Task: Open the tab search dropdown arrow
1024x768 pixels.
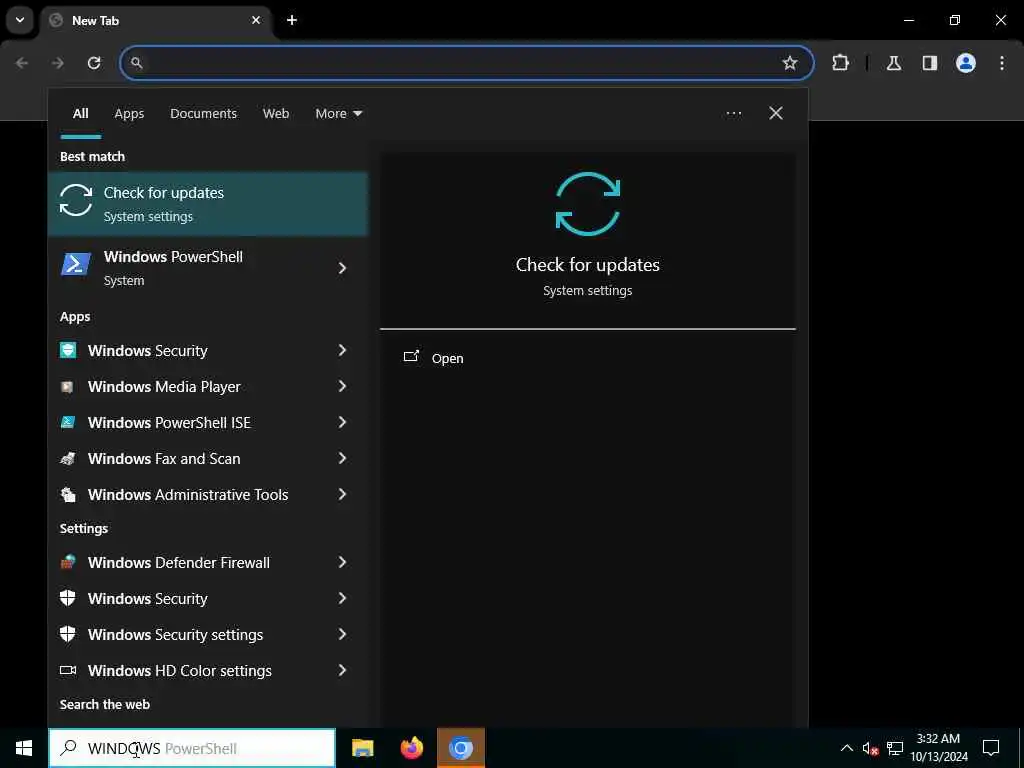Action: pyautogui.click(x=20, y=20)
